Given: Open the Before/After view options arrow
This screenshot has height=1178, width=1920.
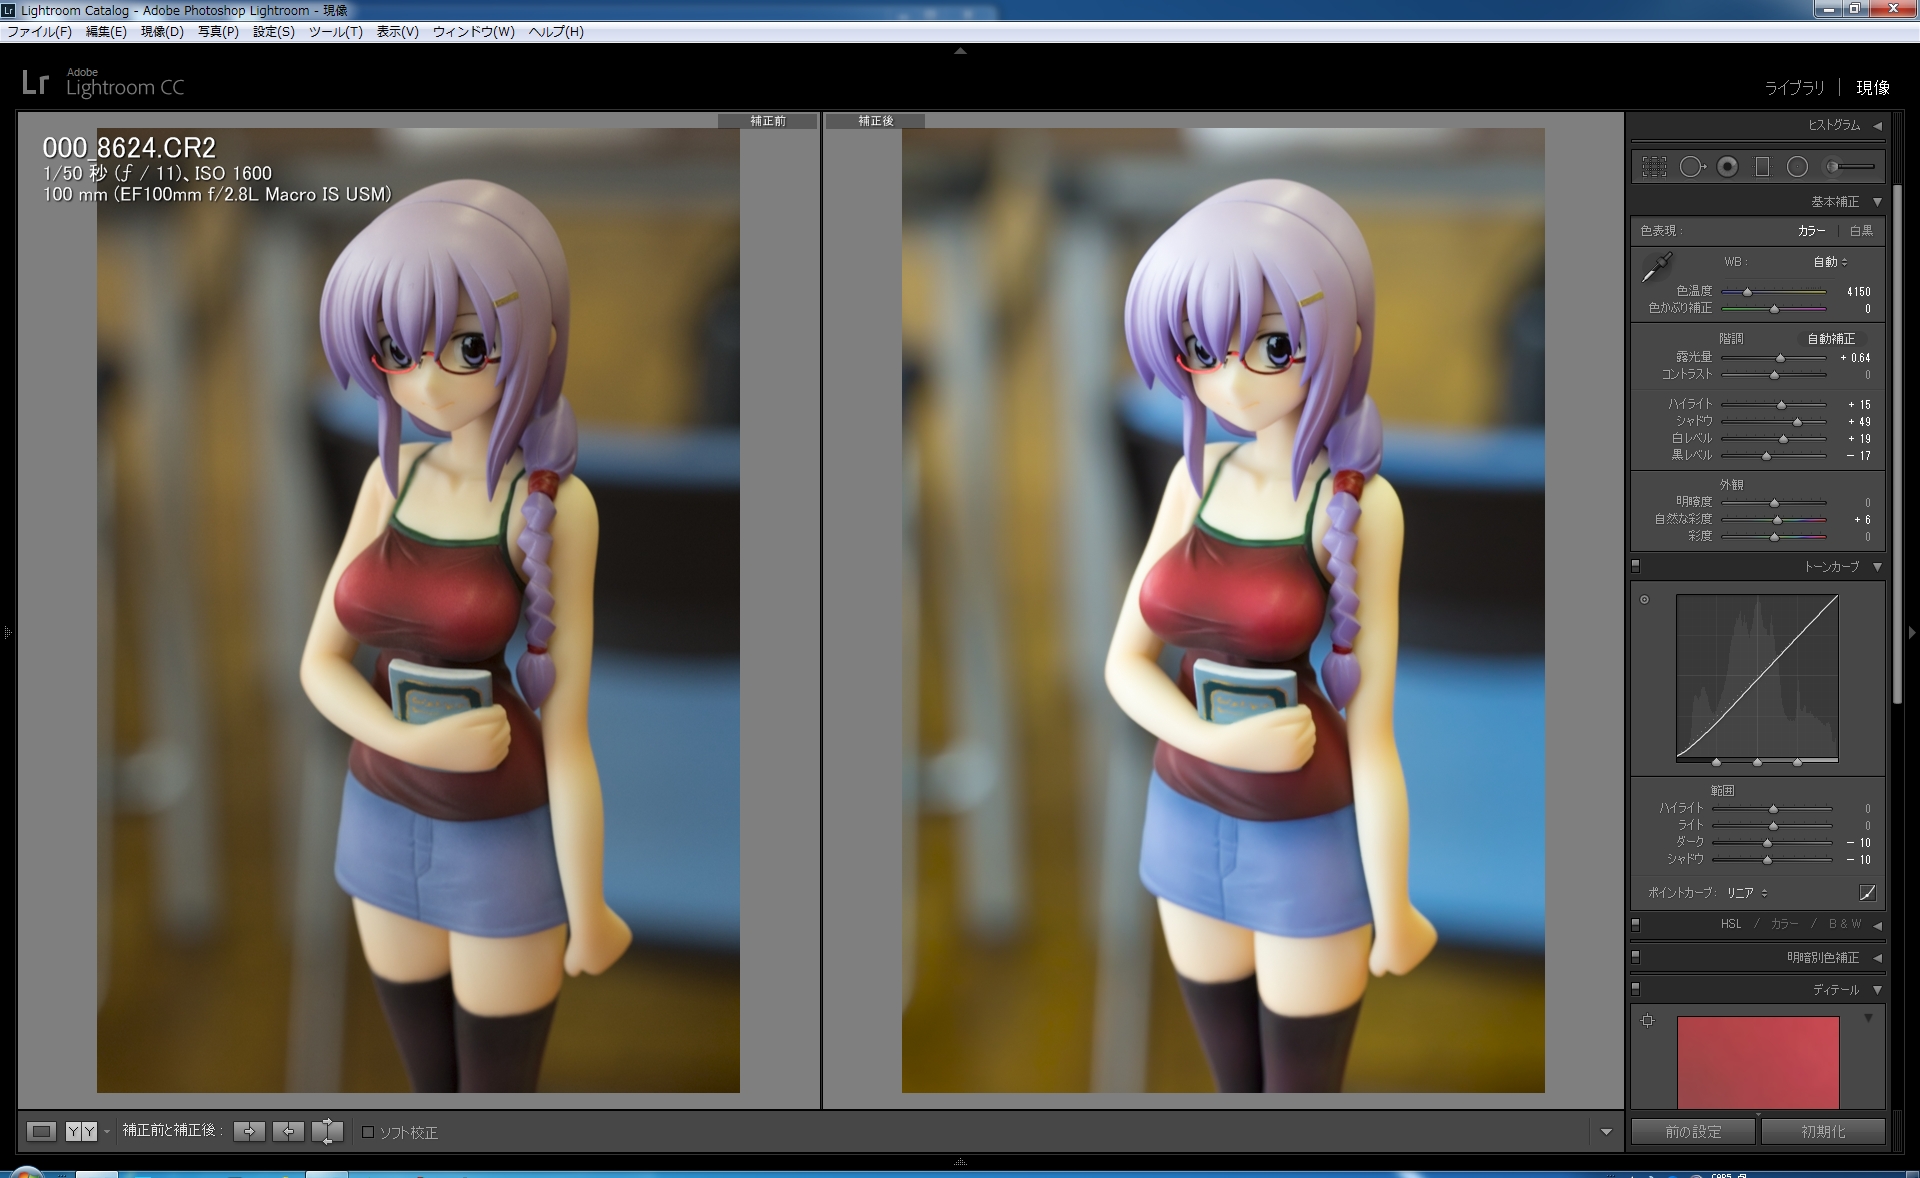Looking at the screenshot, I should 106,1132.
